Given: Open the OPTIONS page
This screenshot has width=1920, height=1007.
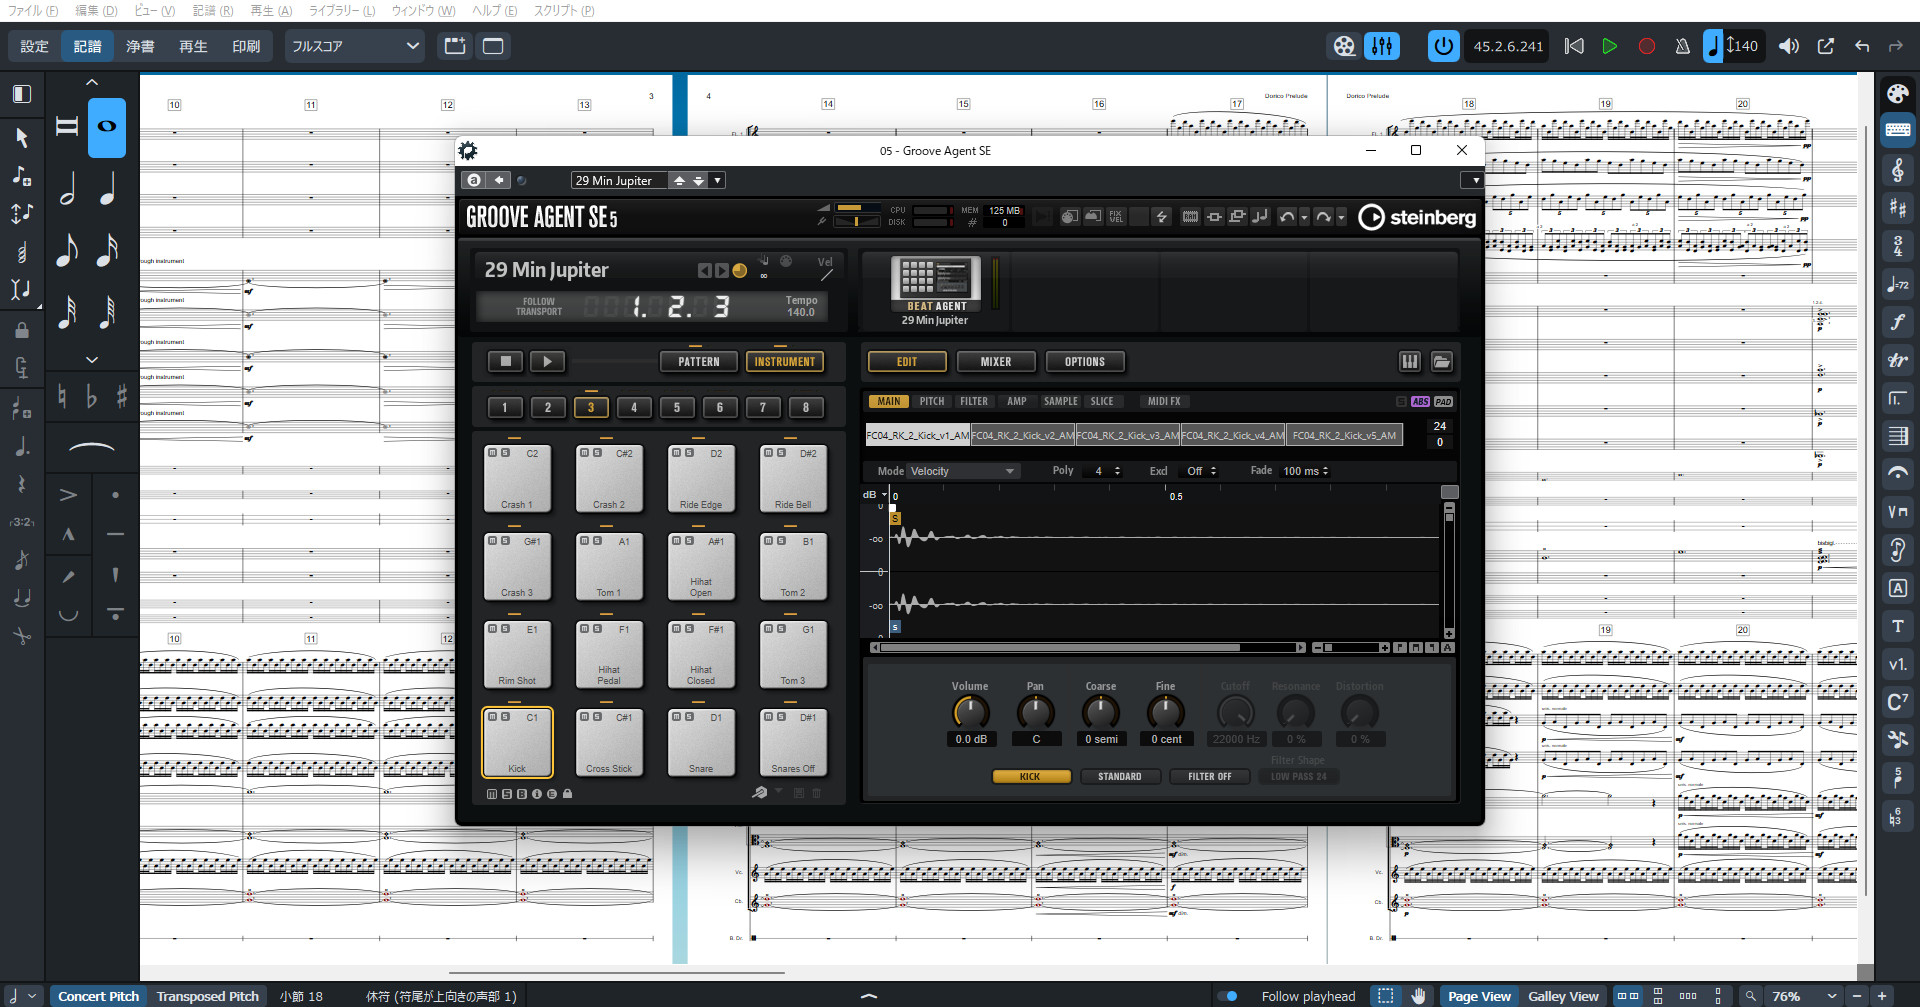Looking at the screenshot, I should pos(1085,362).
